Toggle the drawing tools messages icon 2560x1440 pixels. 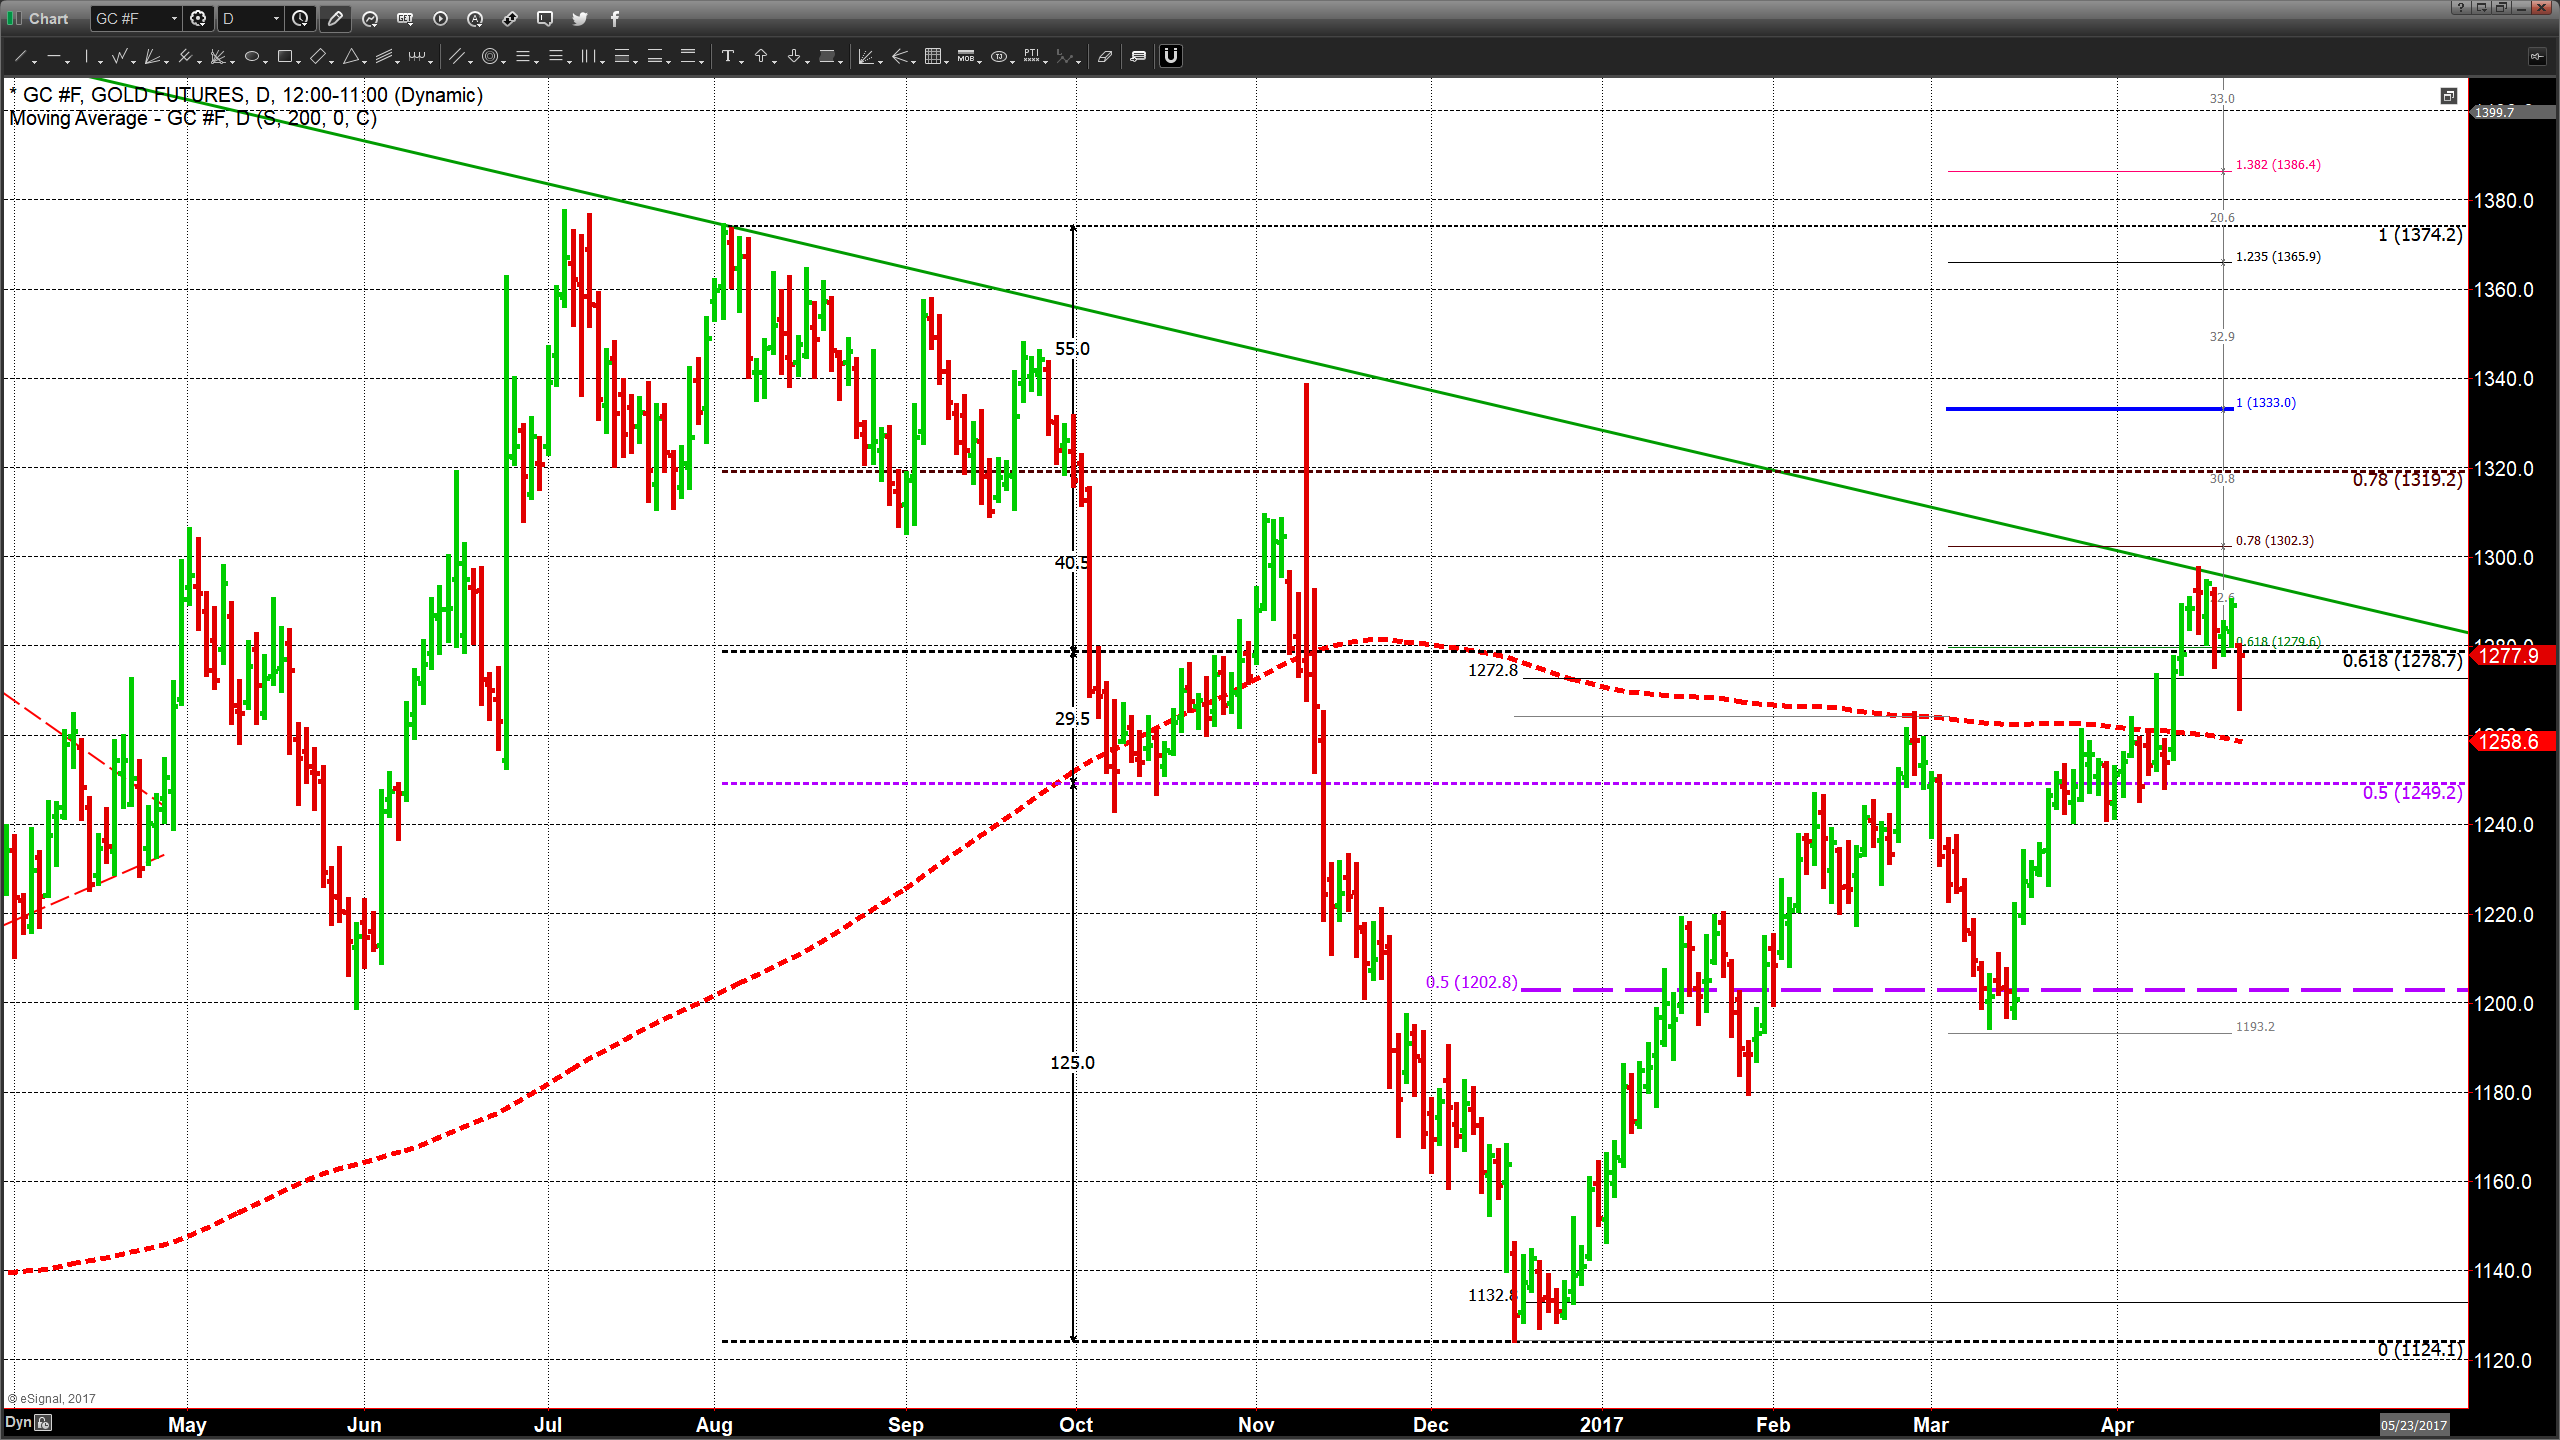(1138, 56)
